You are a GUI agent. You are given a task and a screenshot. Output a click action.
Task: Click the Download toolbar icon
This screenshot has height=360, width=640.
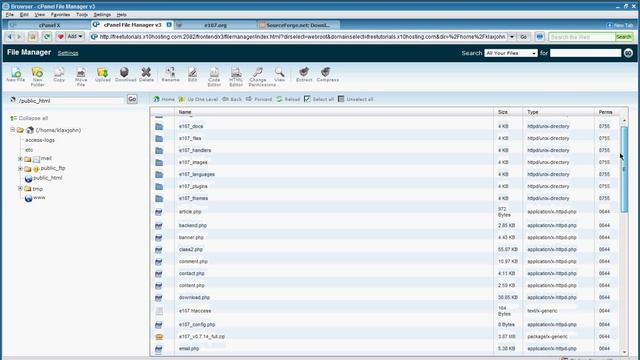(x=125, y=75)
